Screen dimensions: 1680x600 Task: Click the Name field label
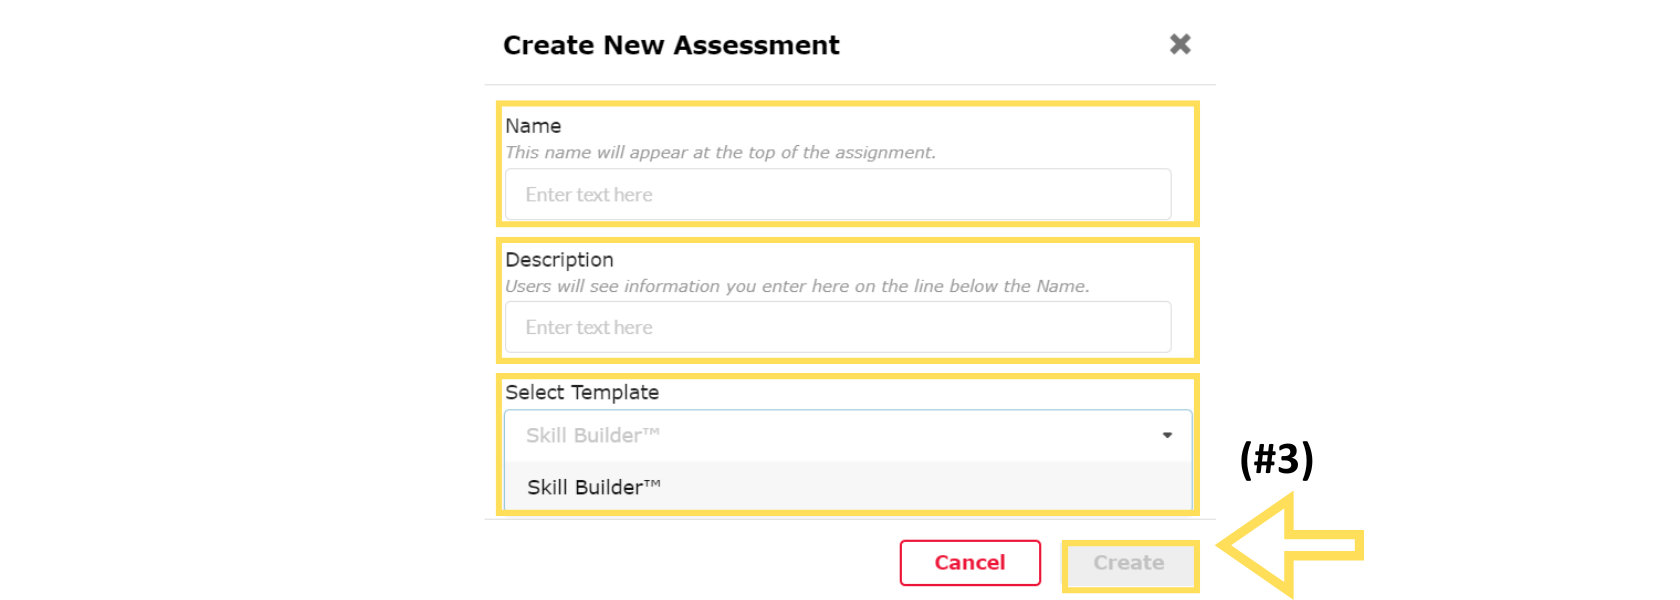[533, 126]
